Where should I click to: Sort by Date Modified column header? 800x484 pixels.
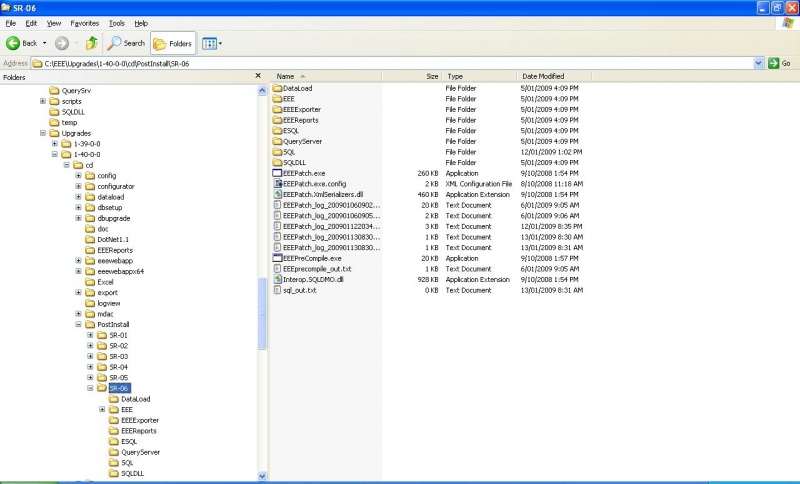point(554,77)
